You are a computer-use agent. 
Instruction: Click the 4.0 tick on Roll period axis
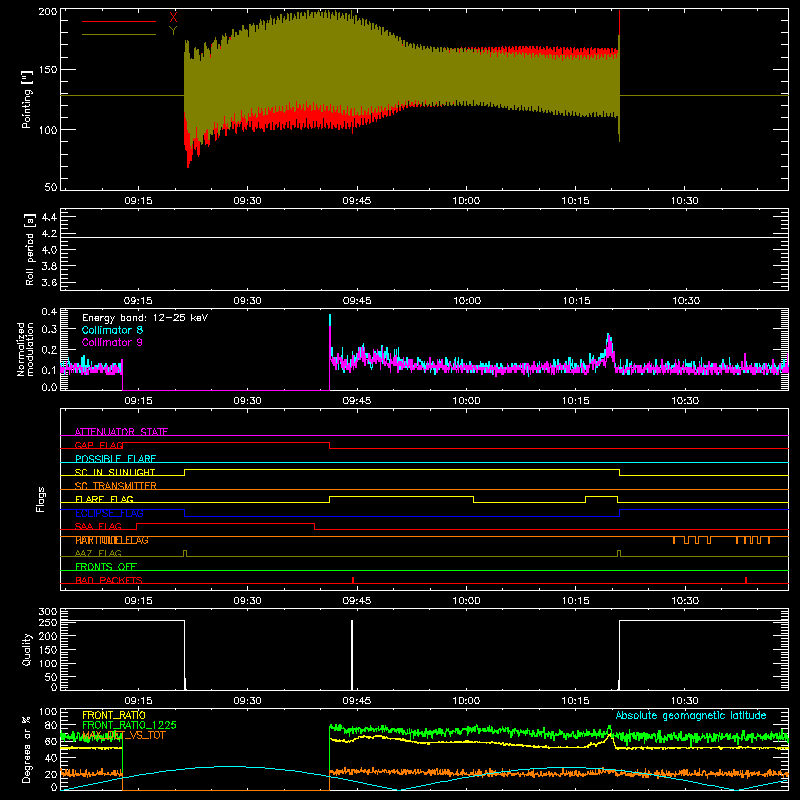click(x=49, y=250)
